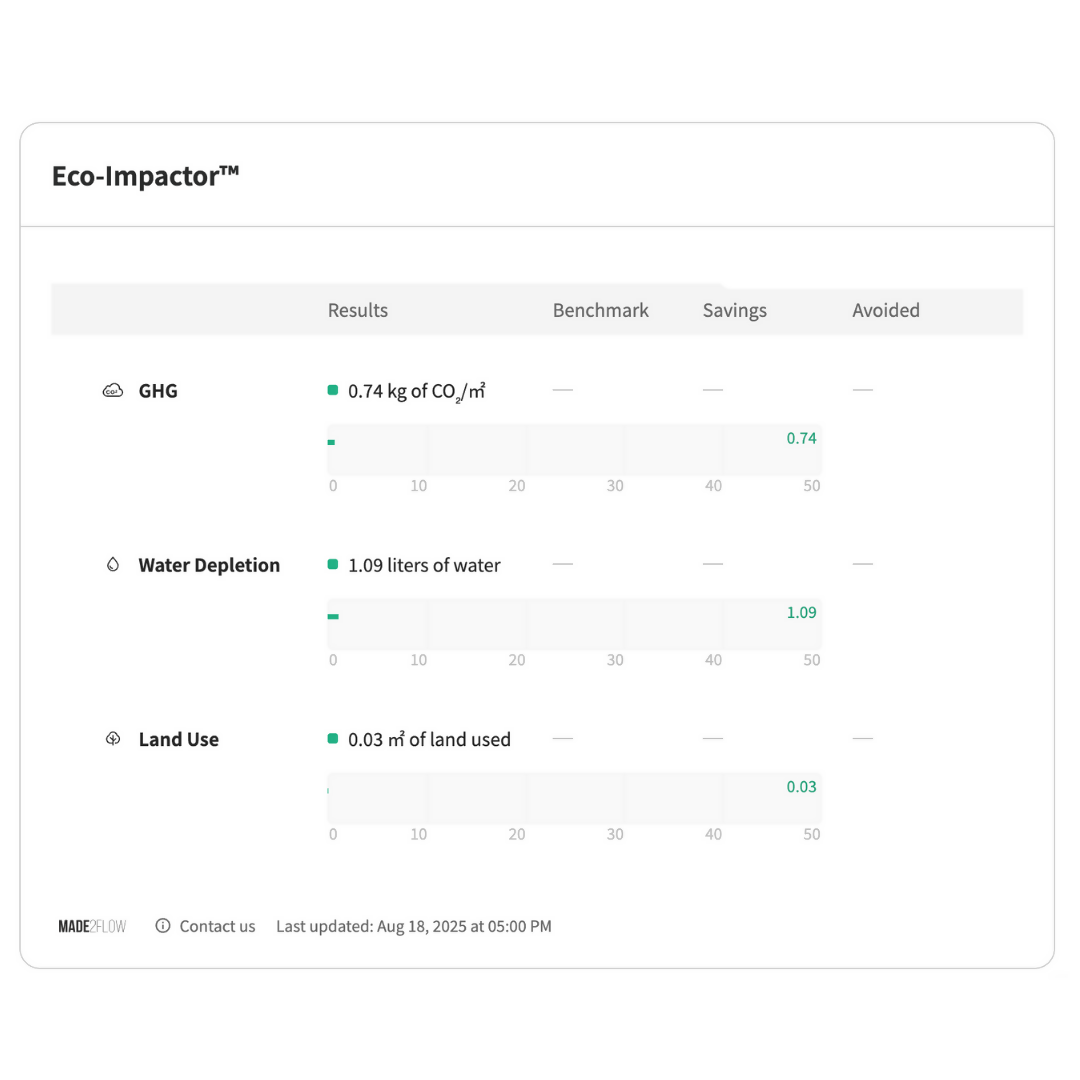Select the Benchmark column header
This screenshot has width=1080, height=1080.
pyautogui.click(x=601, y=311)
